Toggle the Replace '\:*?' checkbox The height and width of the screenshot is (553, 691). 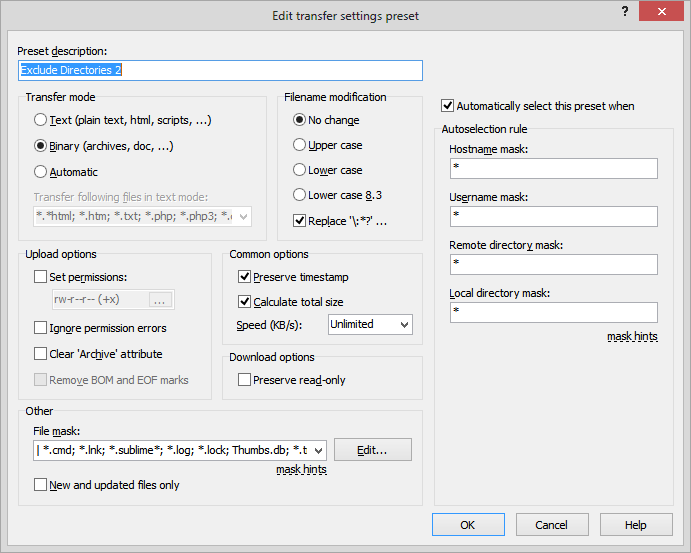pos(300,220)
